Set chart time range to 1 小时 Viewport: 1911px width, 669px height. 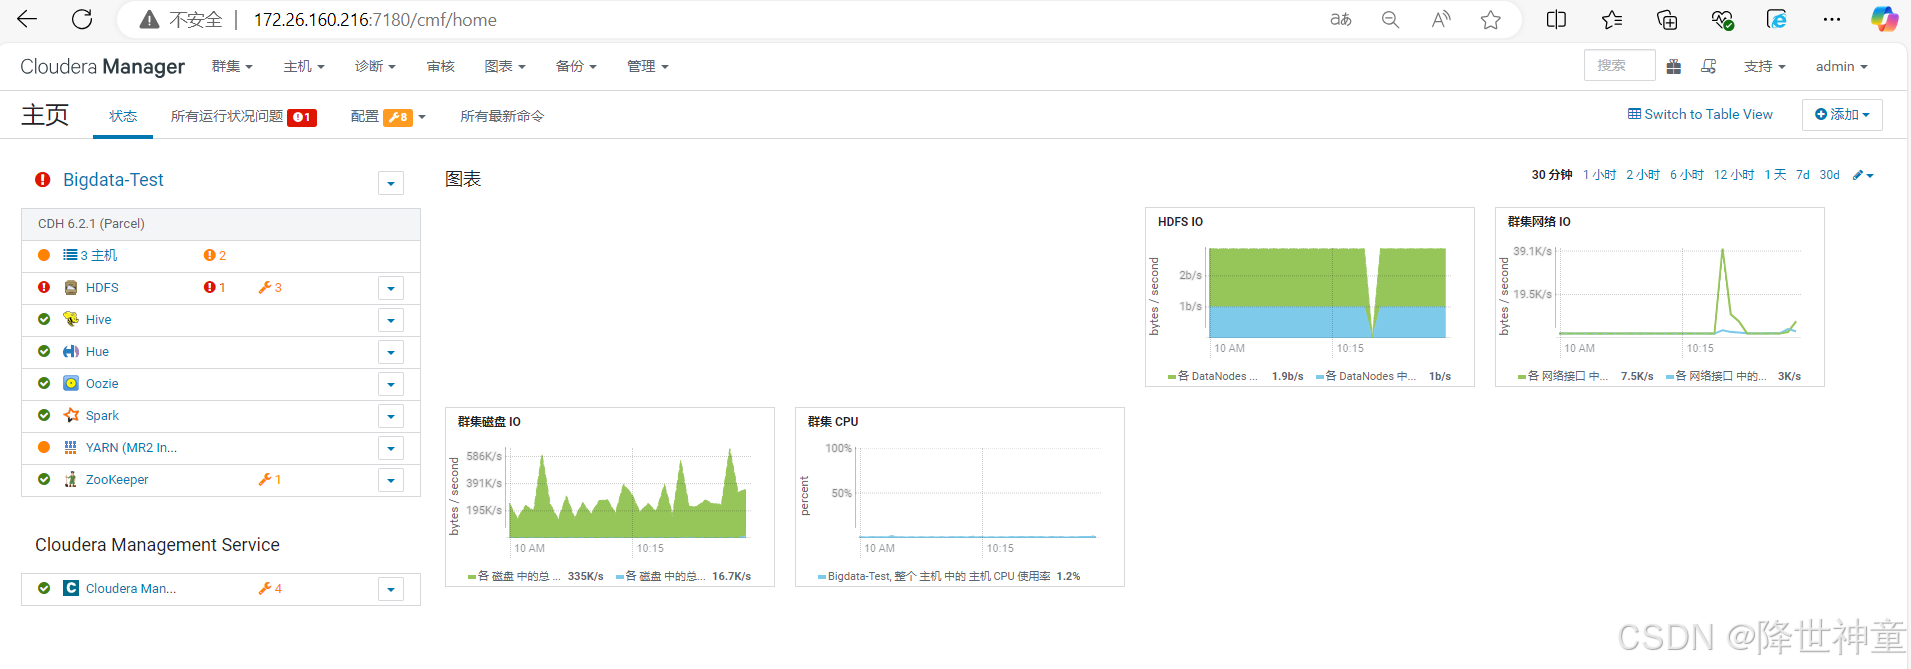pyautogui.click(x=1599, y=175)
